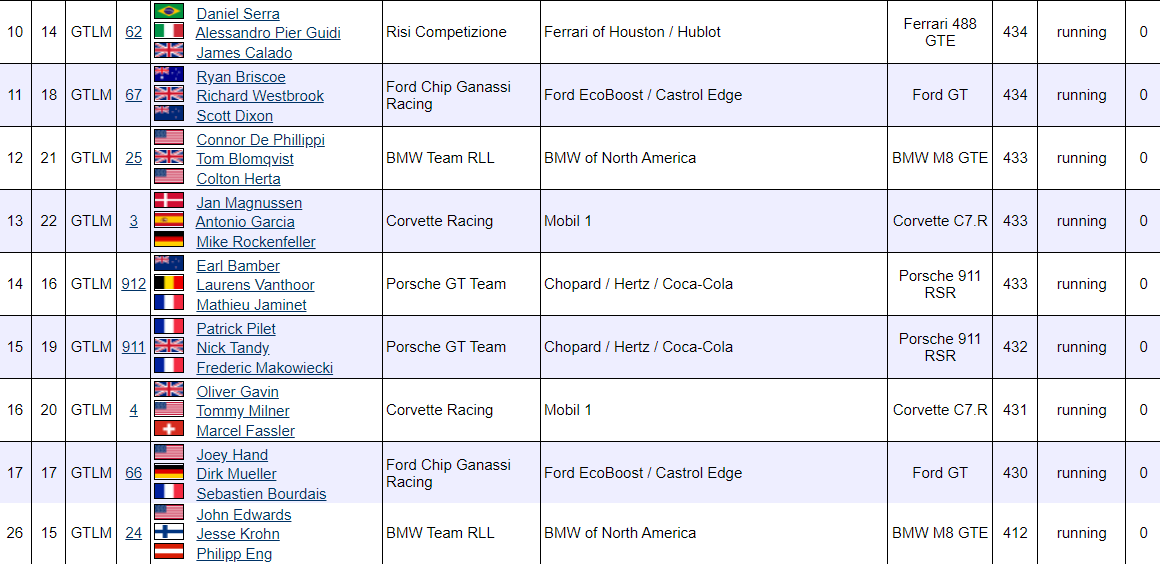
Task: Open car number 62 link
Action: pos(134,32)
